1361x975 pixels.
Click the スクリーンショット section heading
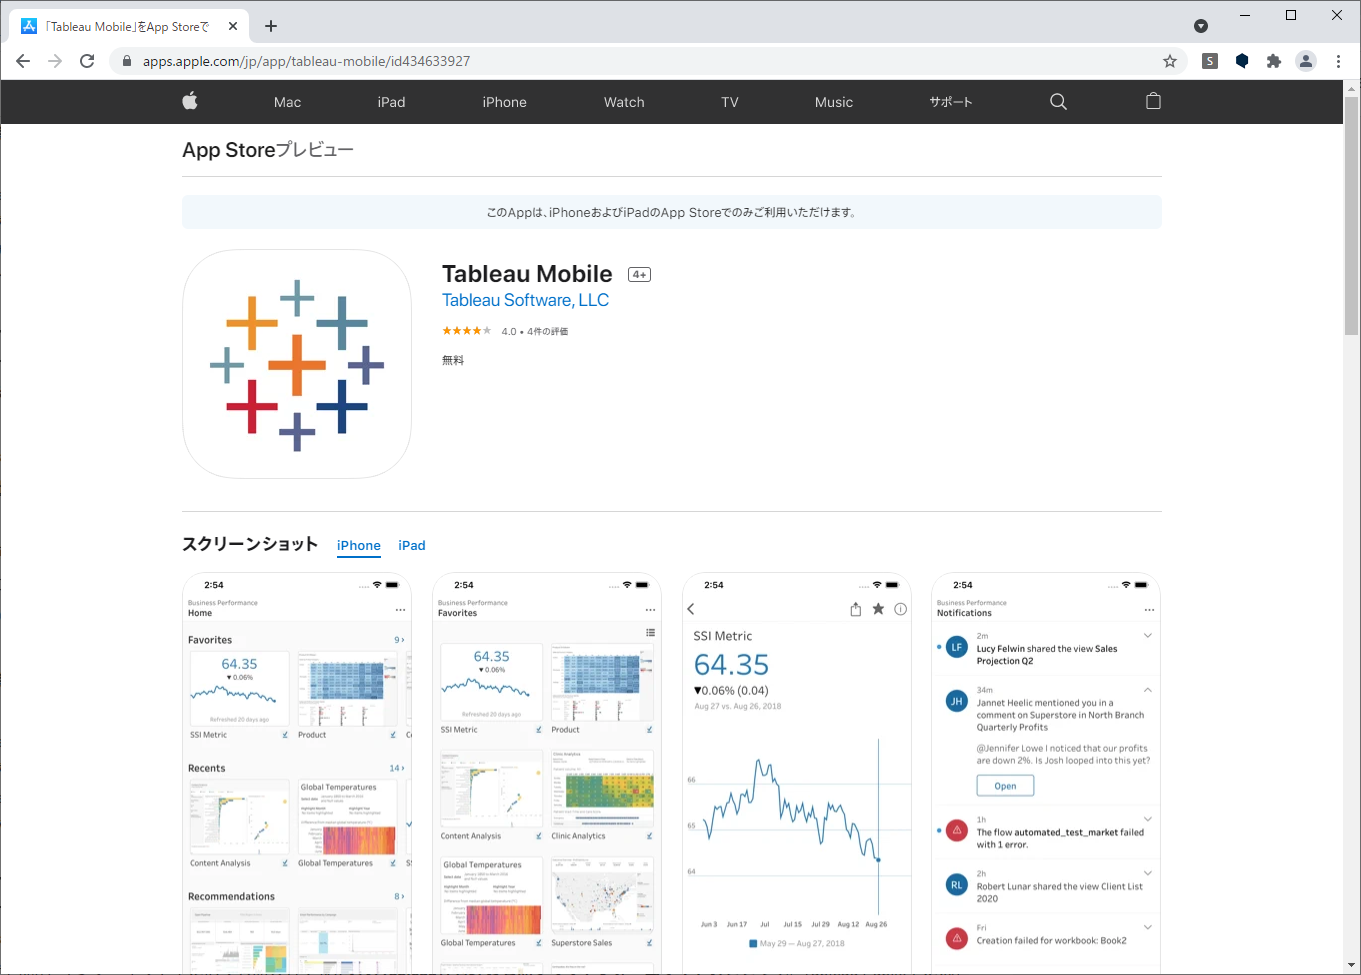250,544
